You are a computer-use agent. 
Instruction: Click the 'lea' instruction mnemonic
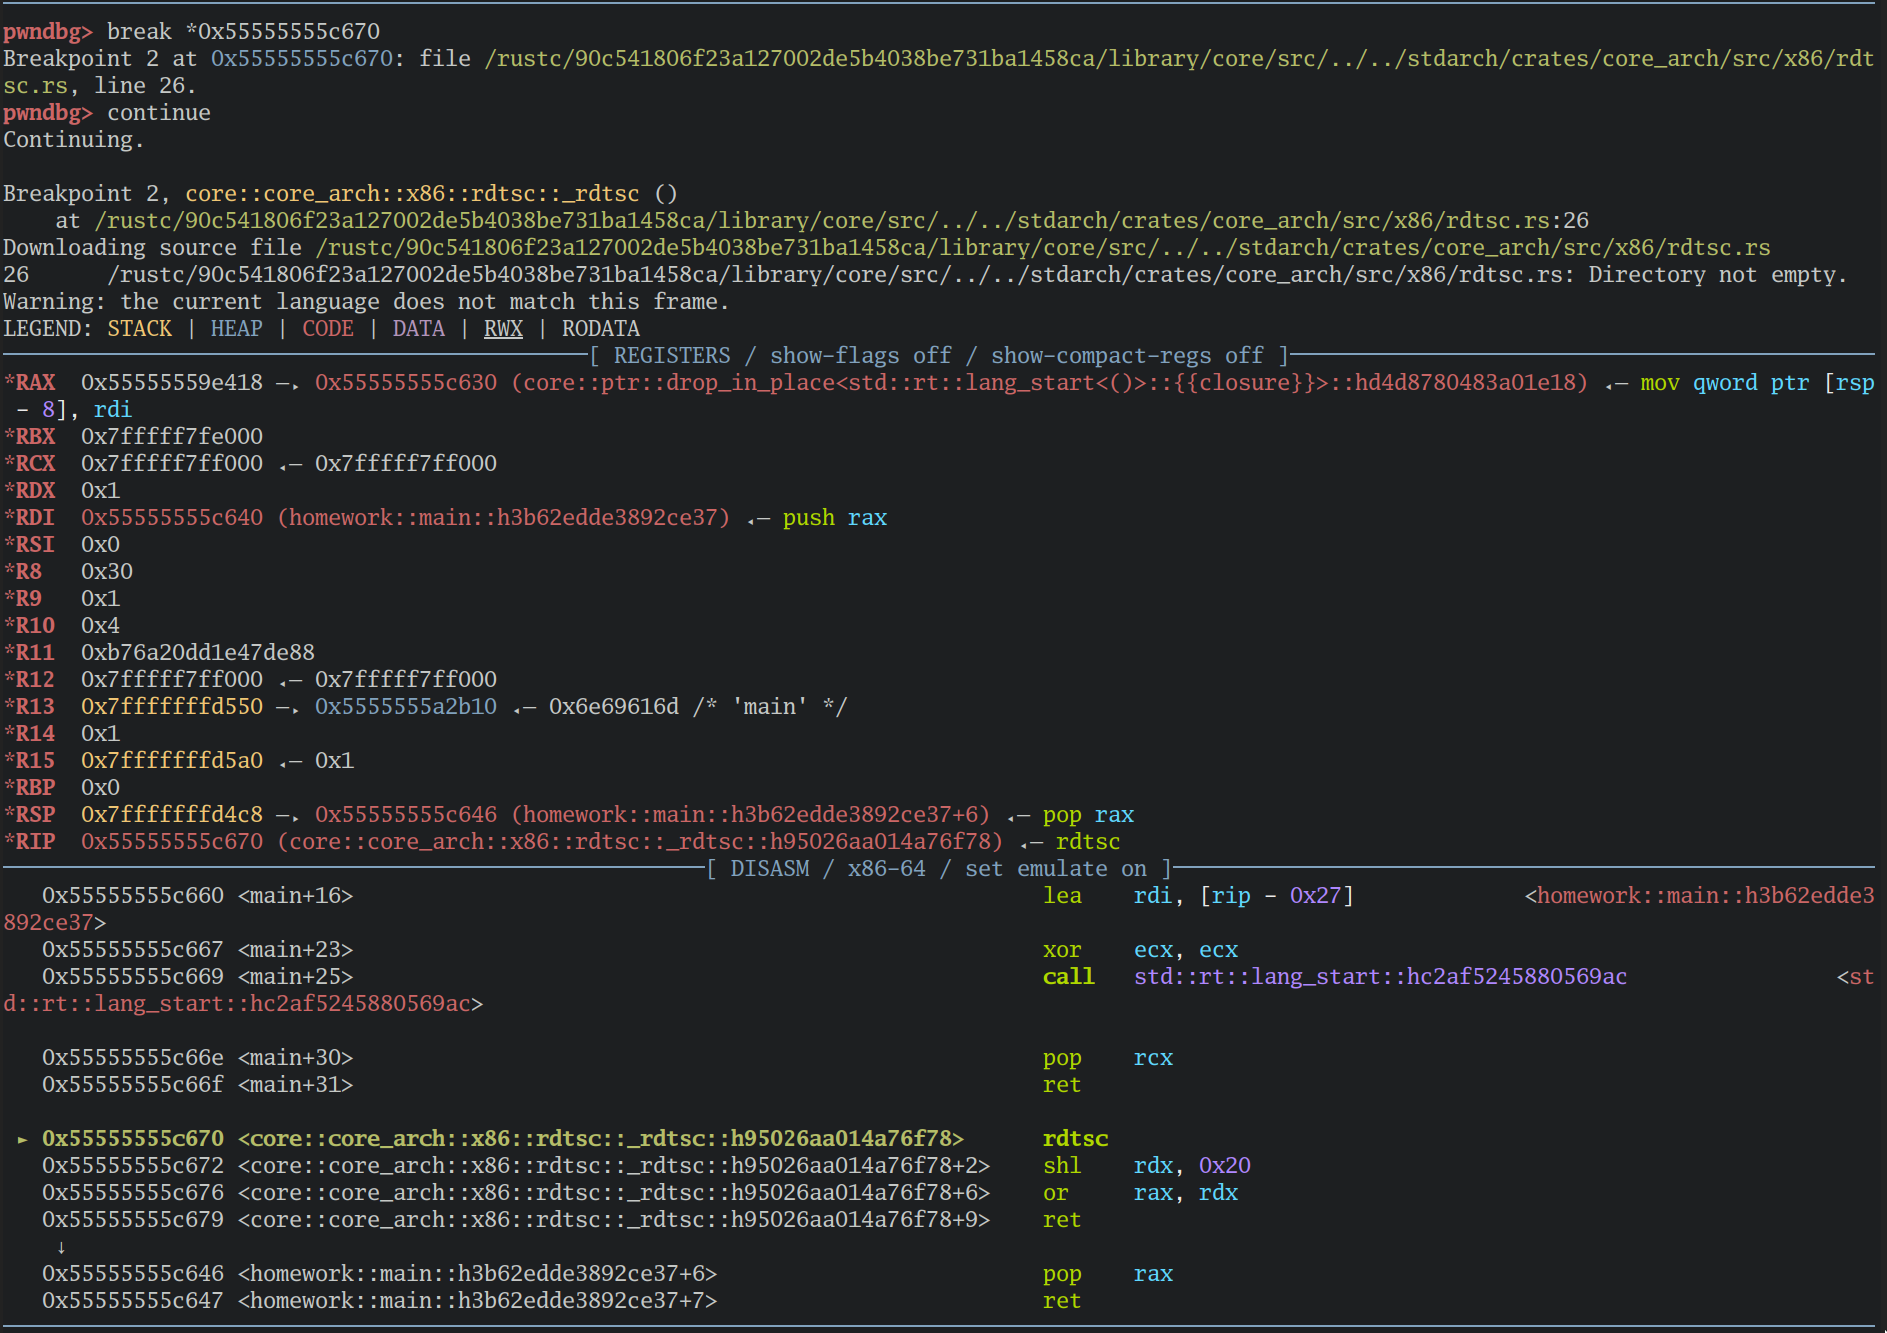pos(1062,895)
